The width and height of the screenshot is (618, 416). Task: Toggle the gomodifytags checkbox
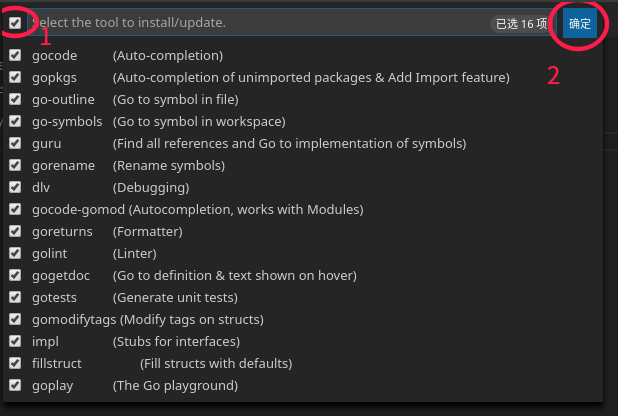pyautogui.click(x=15, y=319)
